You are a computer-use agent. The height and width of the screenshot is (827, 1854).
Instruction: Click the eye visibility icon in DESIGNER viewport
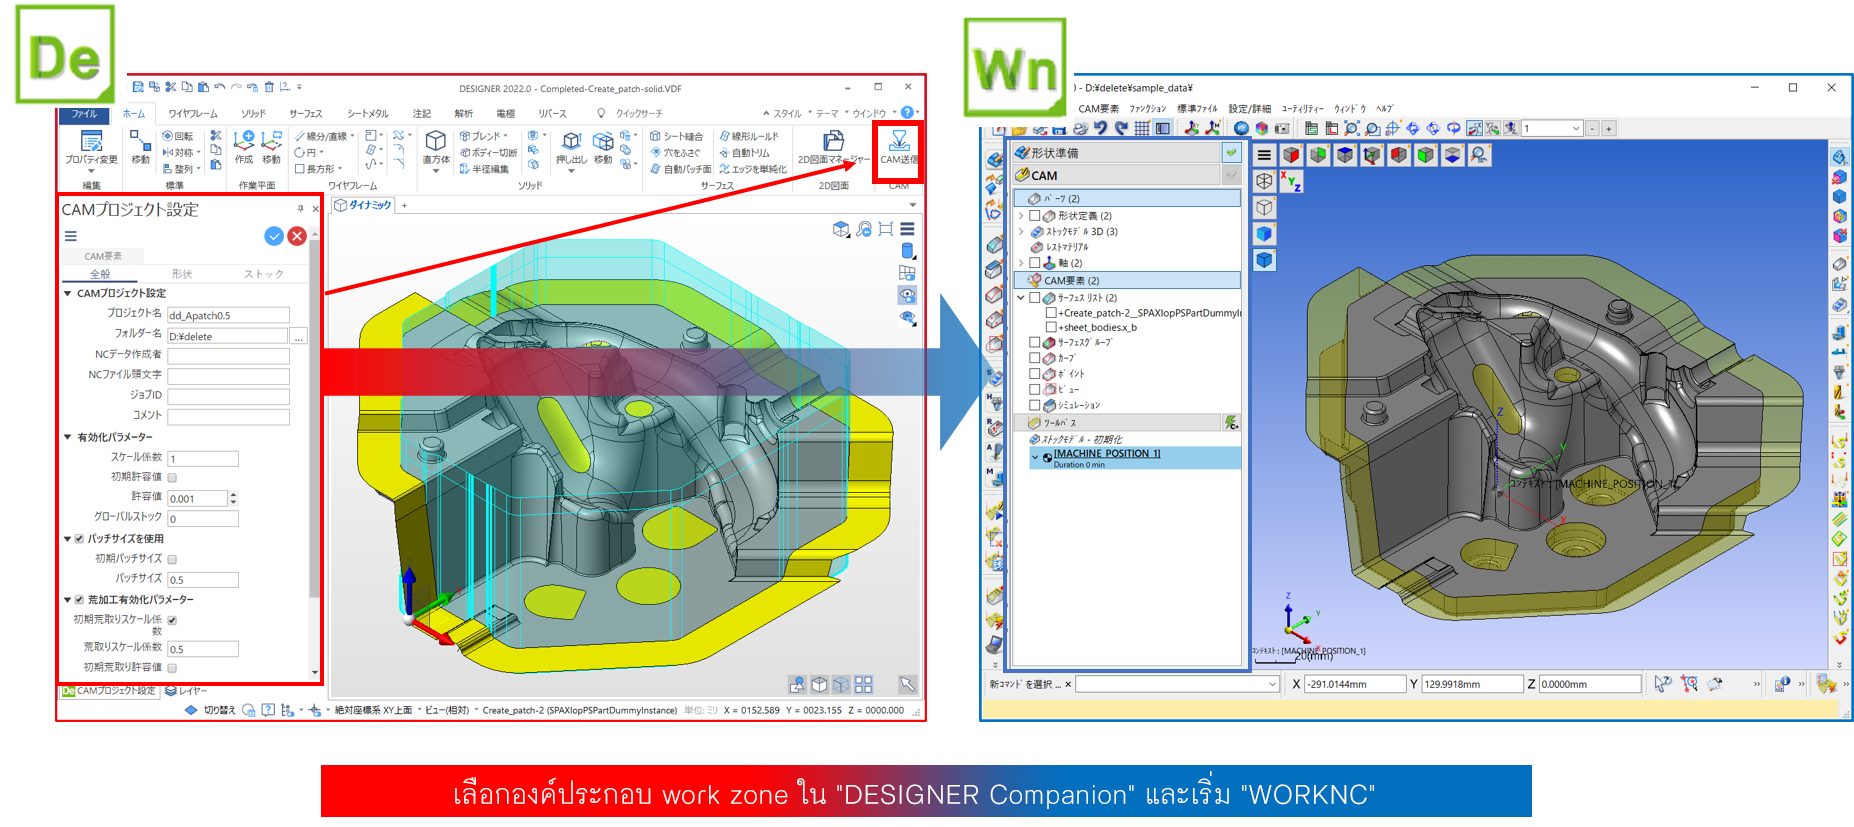click(x=907, y=295)
